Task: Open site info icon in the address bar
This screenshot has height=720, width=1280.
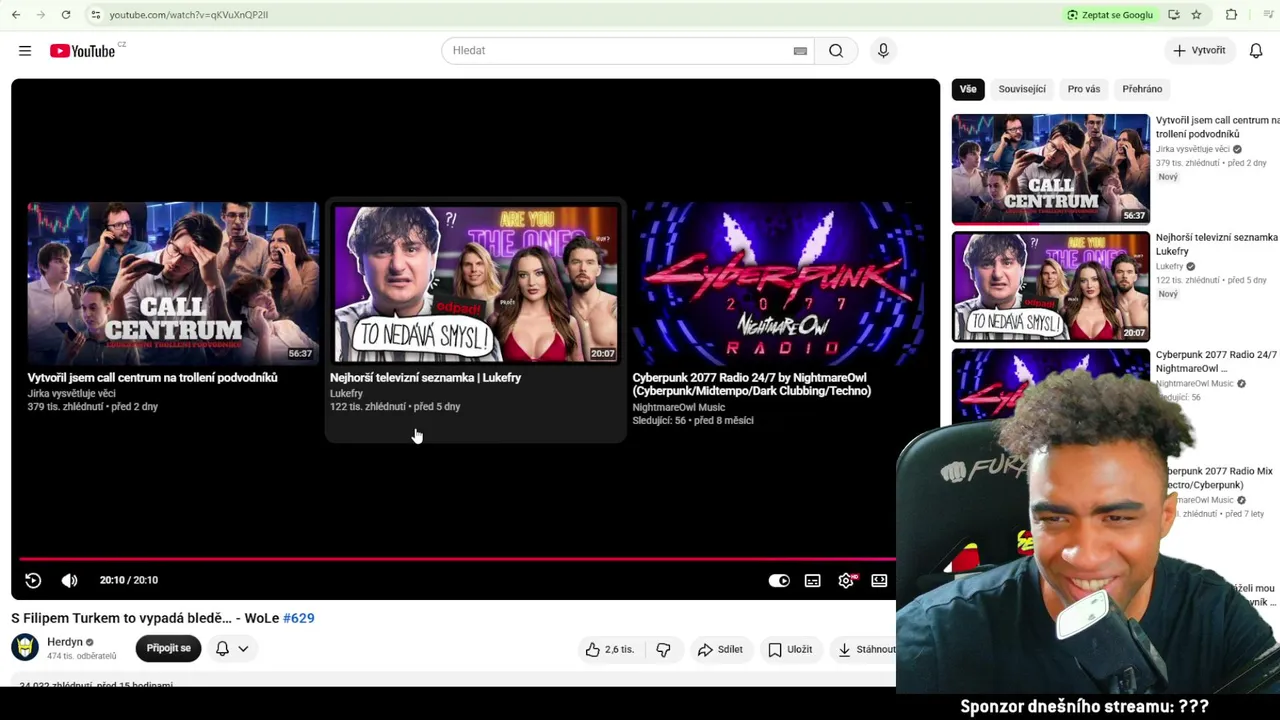Action: 95,15
